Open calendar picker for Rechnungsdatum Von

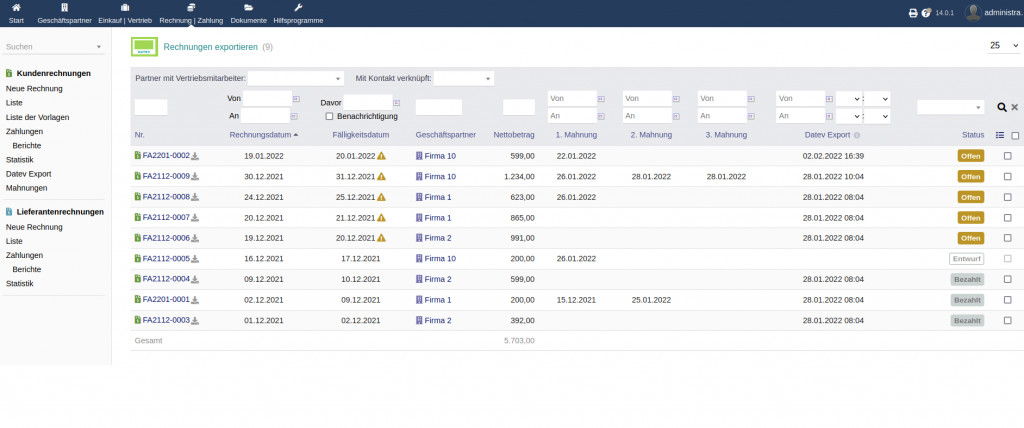[x=296, y=99]
